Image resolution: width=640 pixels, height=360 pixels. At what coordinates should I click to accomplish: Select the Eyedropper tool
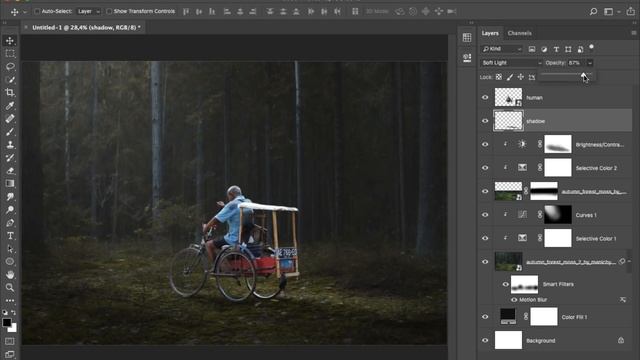coord(10,106)
